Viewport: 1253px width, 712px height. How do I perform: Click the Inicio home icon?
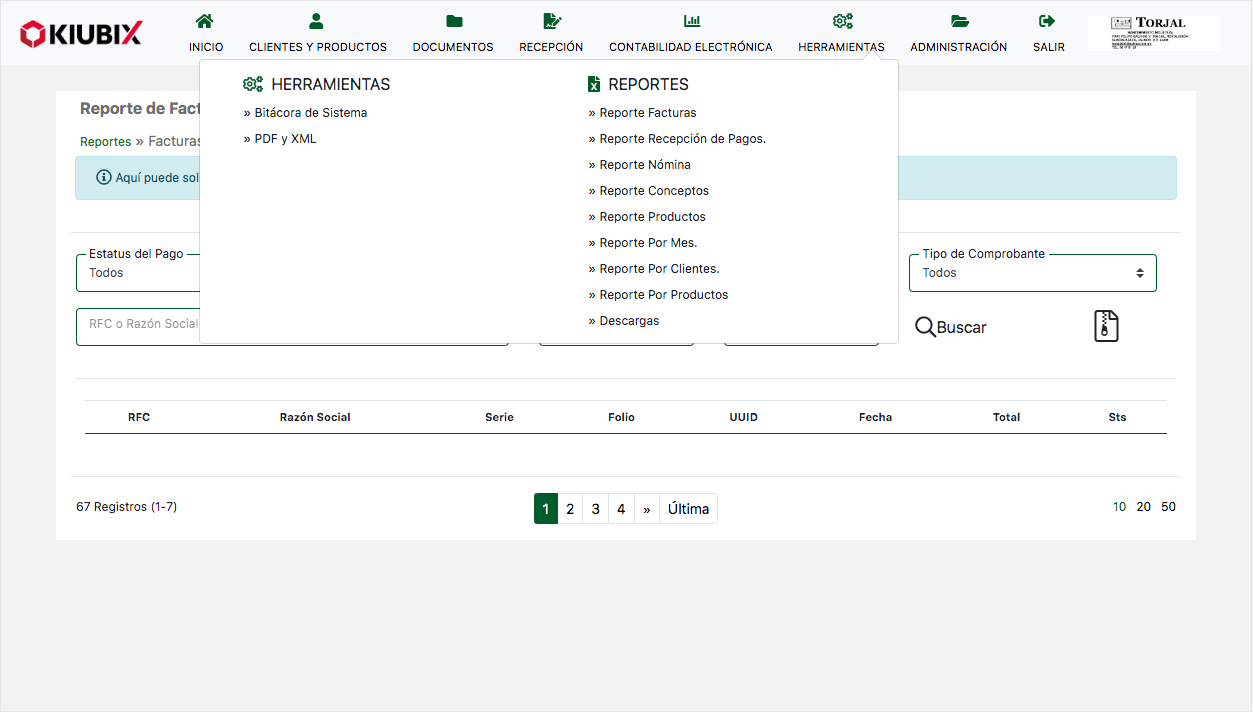(205, 21)
